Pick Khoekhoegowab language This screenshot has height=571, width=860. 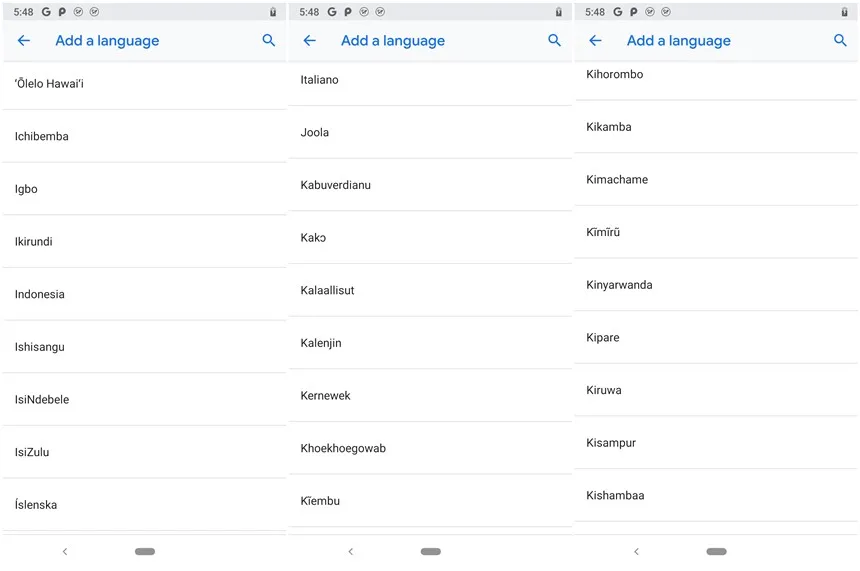[431, 448]
